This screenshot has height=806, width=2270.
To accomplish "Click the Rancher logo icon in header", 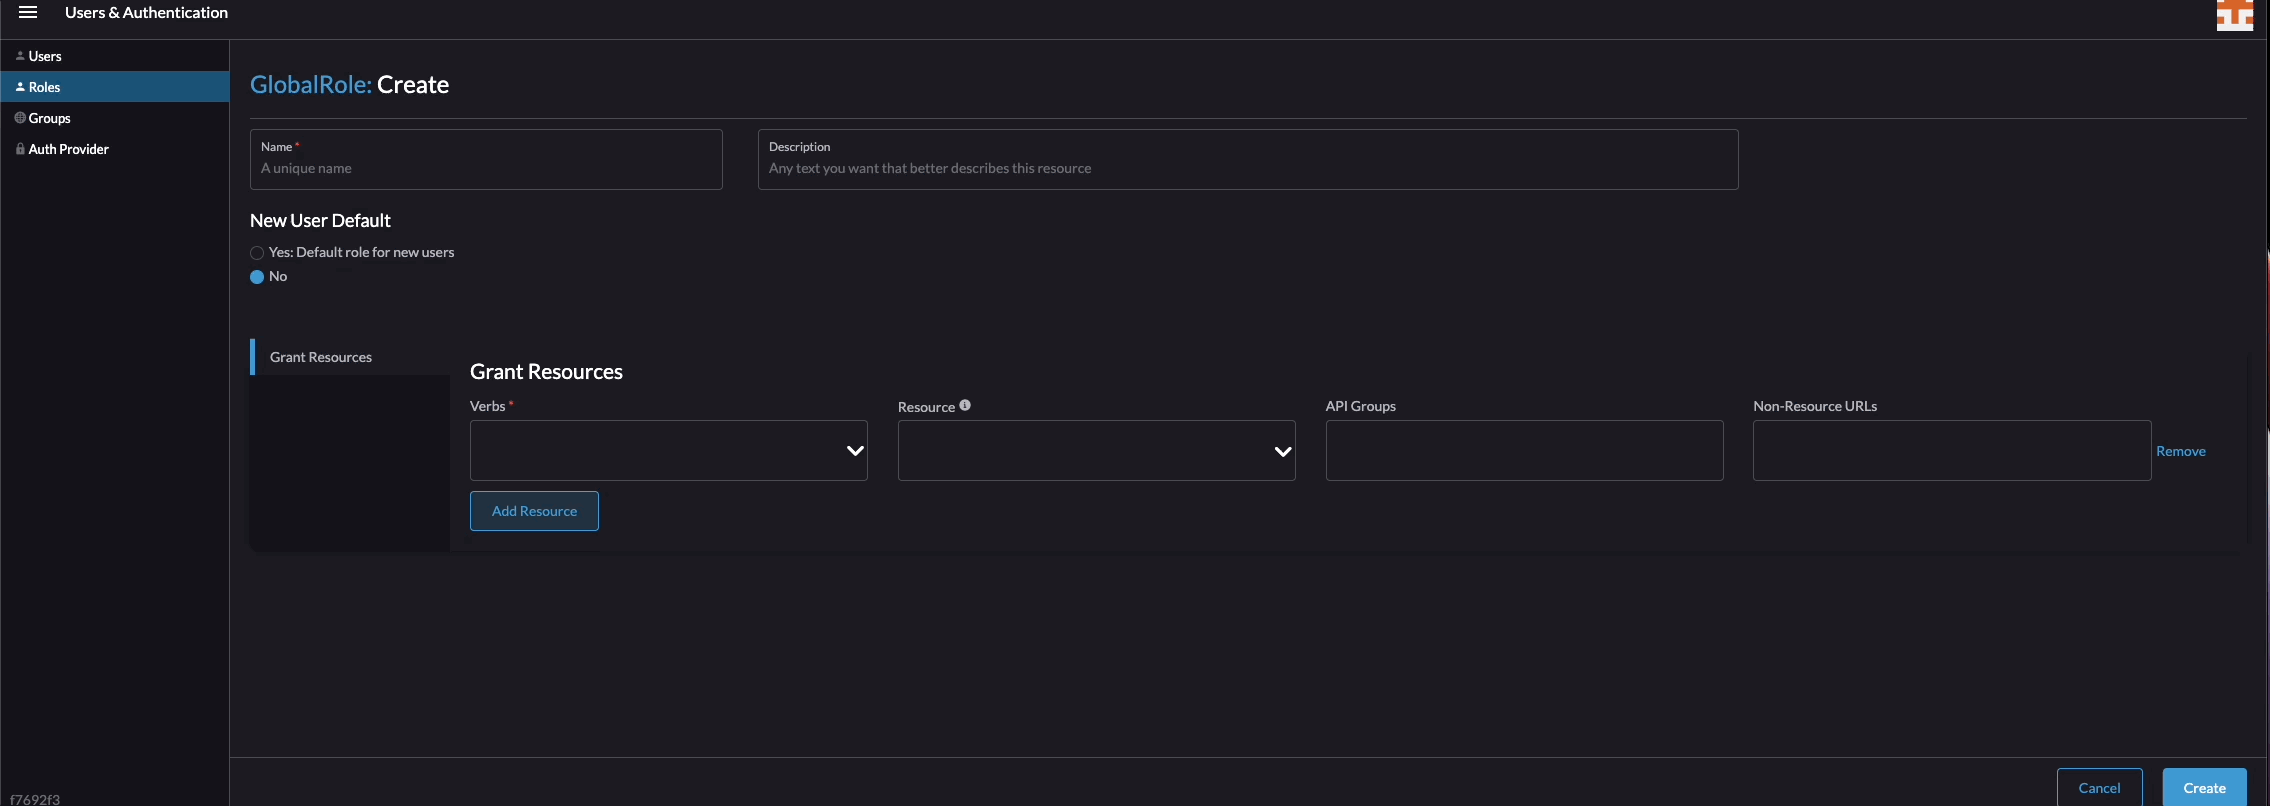I will (x=2234, y=16).
